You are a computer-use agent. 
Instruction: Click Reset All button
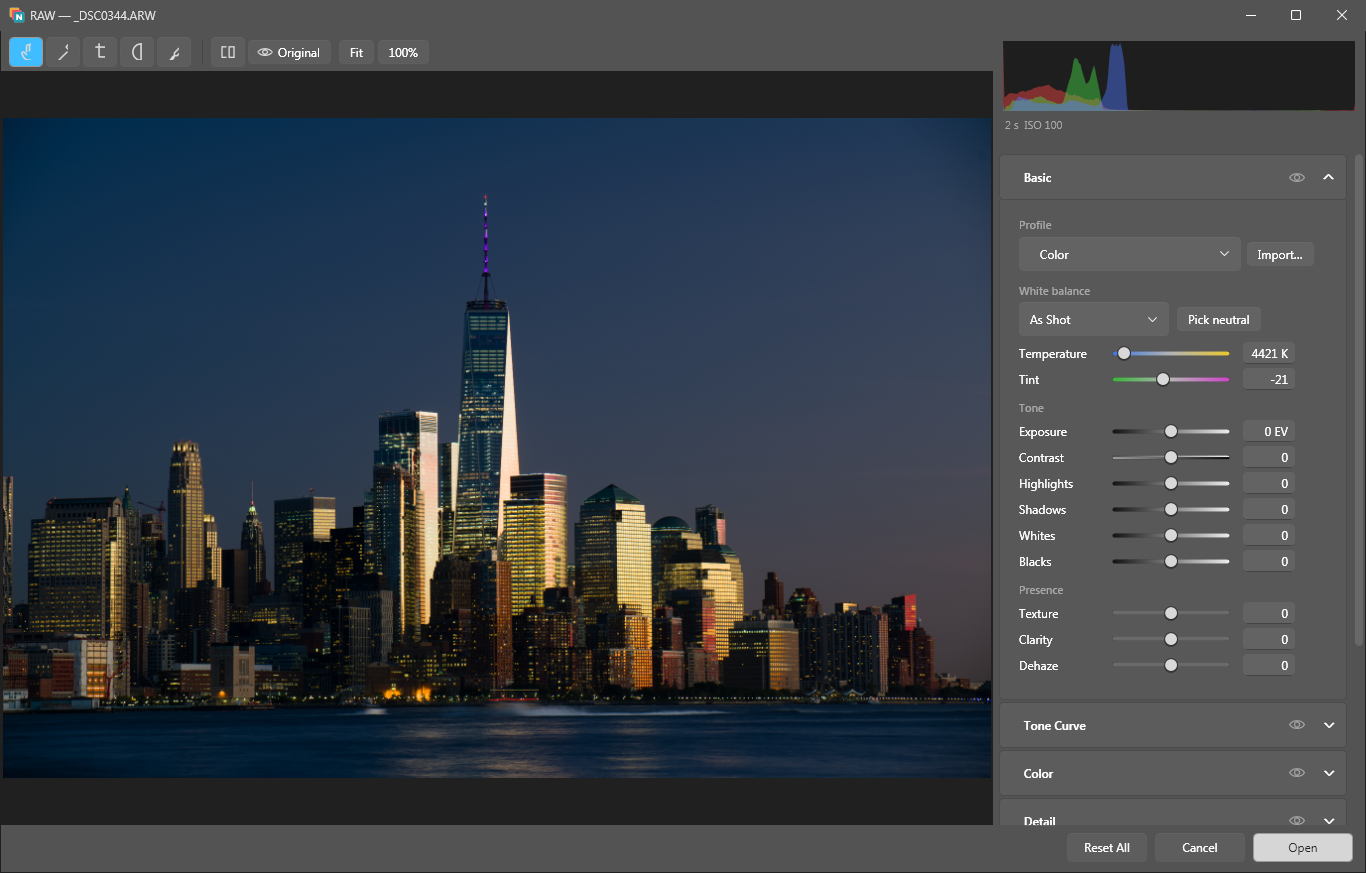pos(1107,847)
